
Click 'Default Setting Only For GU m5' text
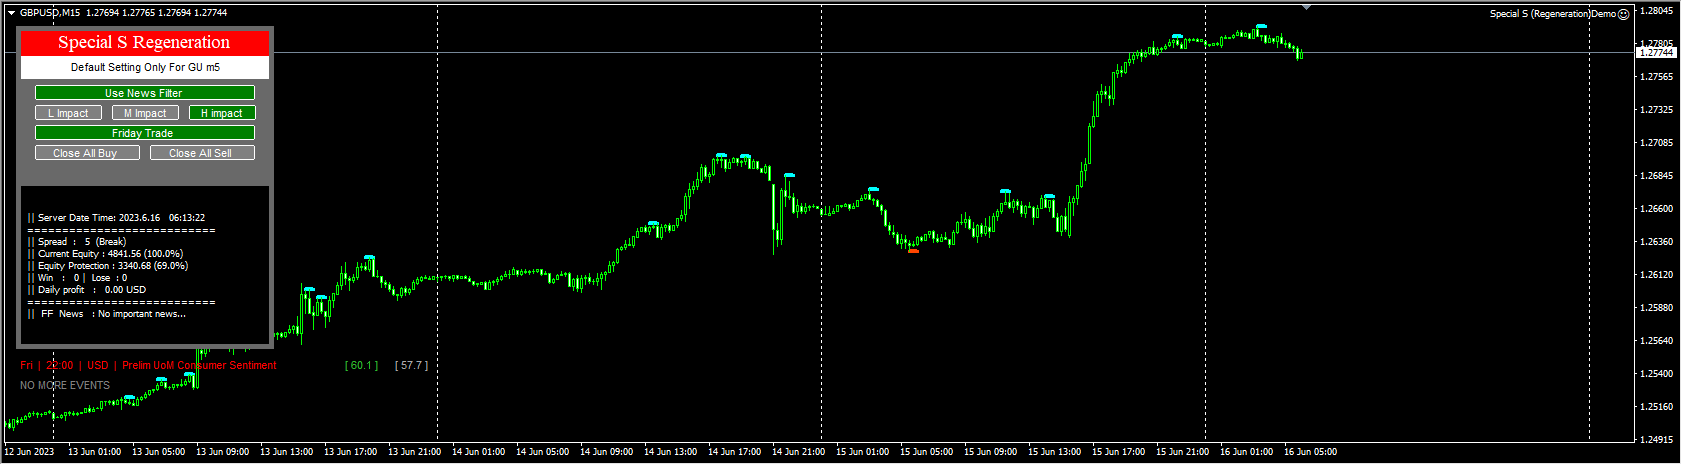tap(145, 67)
